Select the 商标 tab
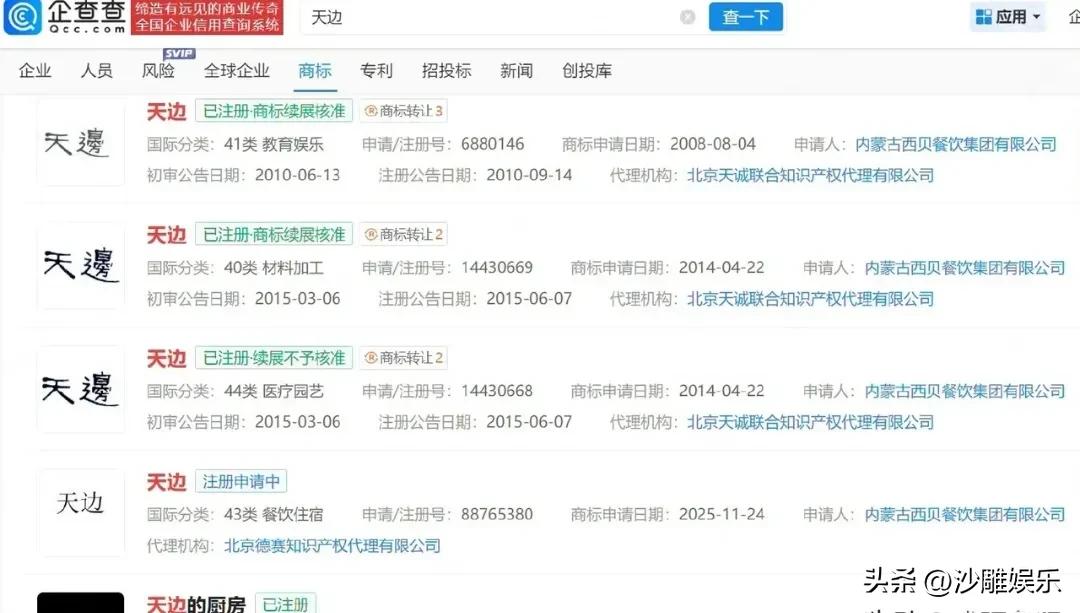Screen dimensions: 1080x613 (315, 70)
